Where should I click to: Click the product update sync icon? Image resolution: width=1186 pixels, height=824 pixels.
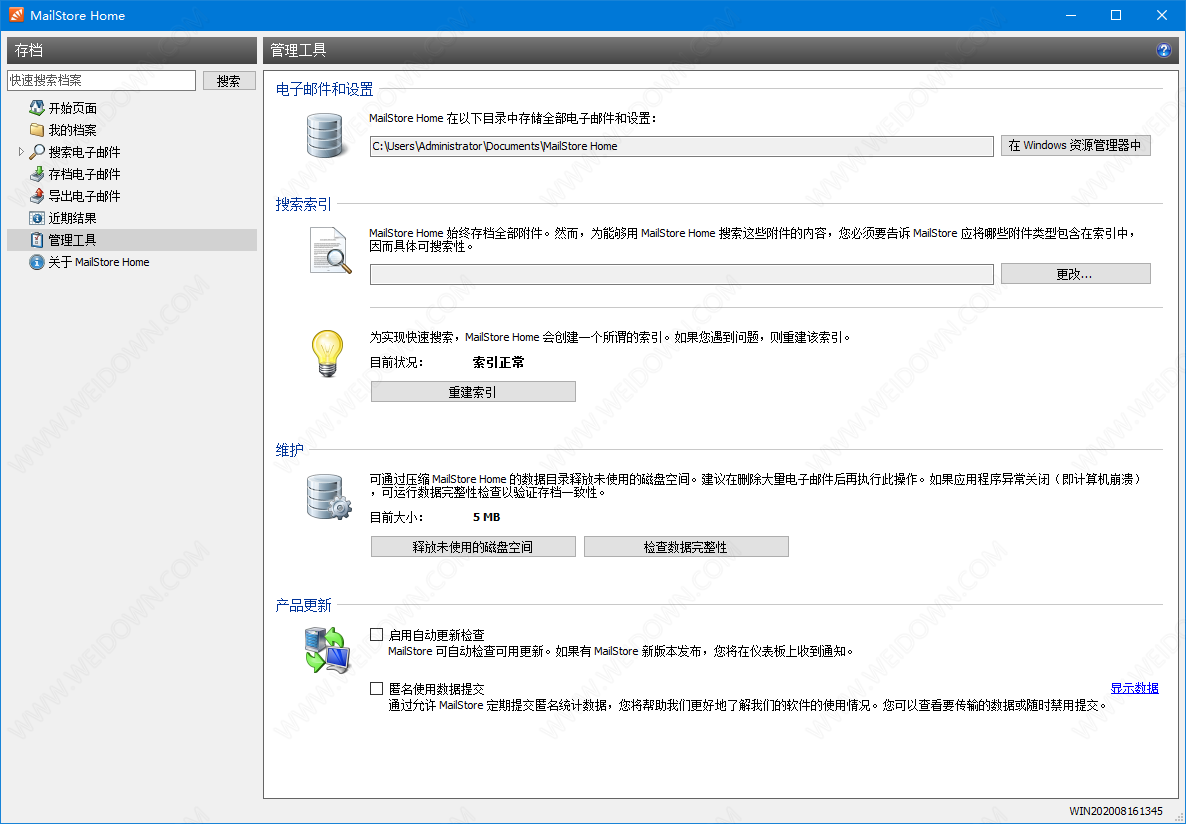tap(327, 649)
